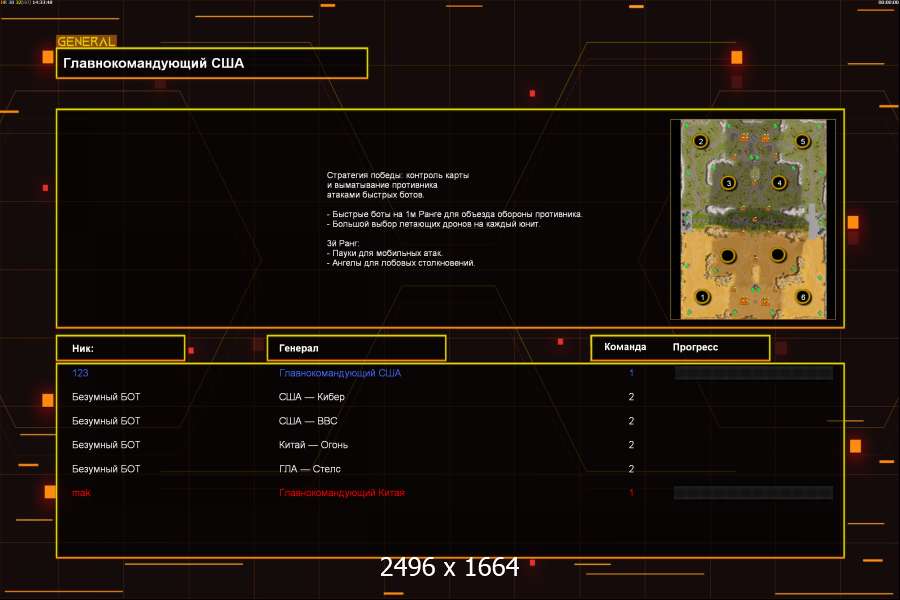900x600 pixels.
Task: Click general 'США — ВВС'
Action: coord(308,421)
